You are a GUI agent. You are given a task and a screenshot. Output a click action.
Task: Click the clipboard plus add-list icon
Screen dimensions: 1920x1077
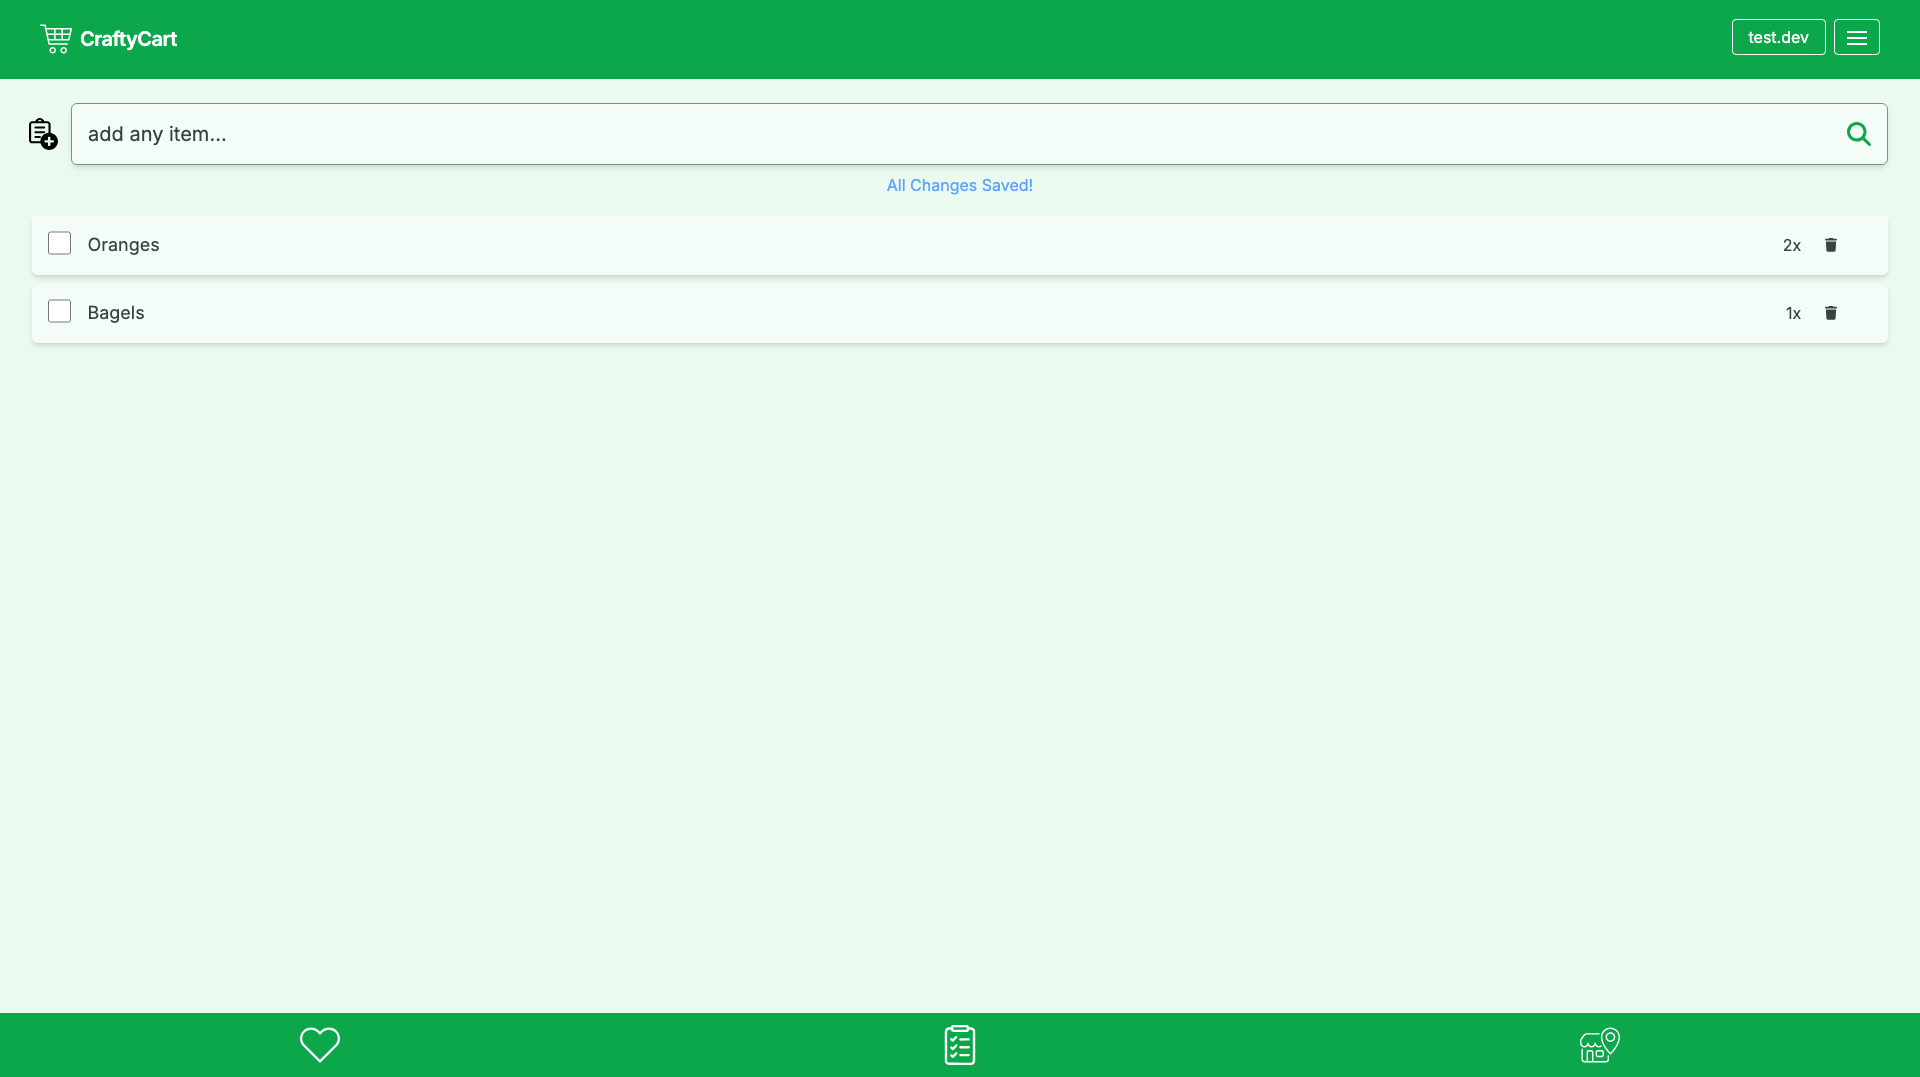click(42, 133)
